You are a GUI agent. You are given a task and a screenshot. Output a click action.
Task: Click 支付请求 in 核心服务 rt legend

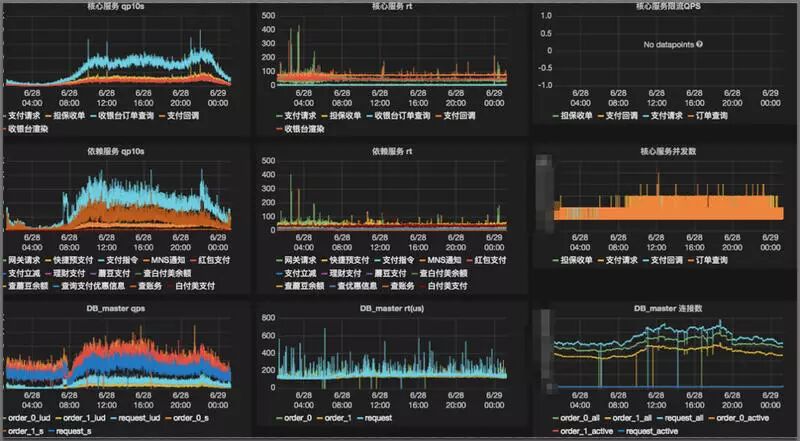coord(301,116)
